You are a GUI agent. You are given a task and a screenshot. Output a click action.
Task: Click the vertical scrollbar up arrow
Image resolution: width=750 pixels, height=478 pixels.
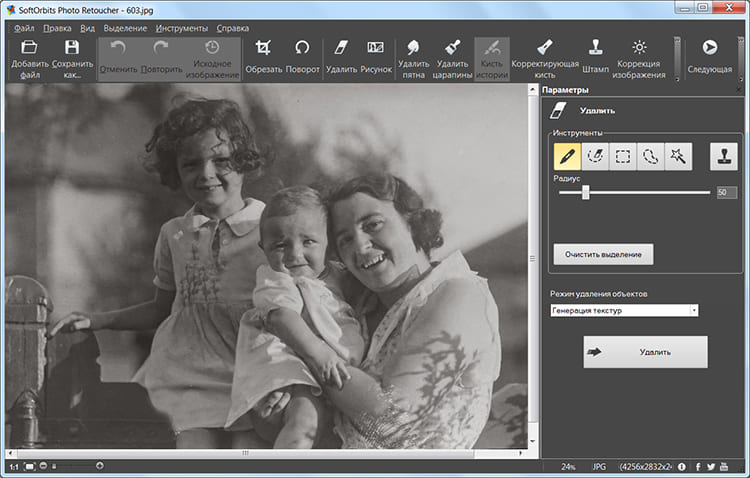[x=533, y=89]
